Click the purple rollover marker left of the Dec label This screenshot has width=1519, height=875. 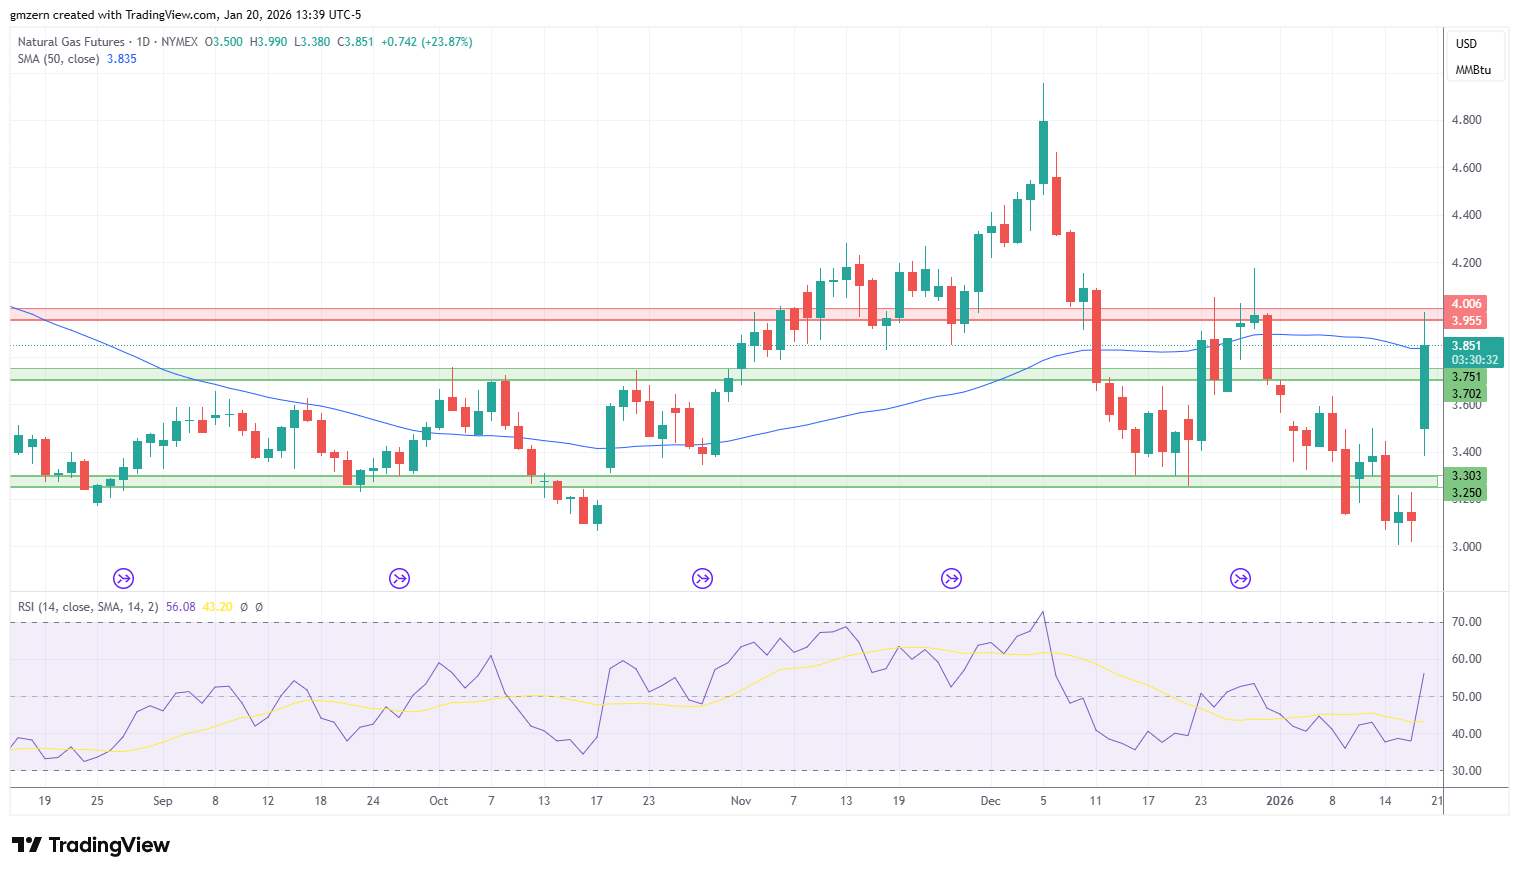(951, 578)
